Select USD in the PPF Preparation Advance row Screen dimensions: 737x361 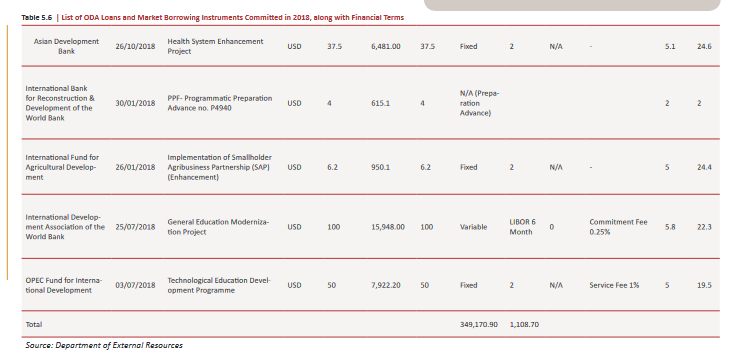coord(294,103)
